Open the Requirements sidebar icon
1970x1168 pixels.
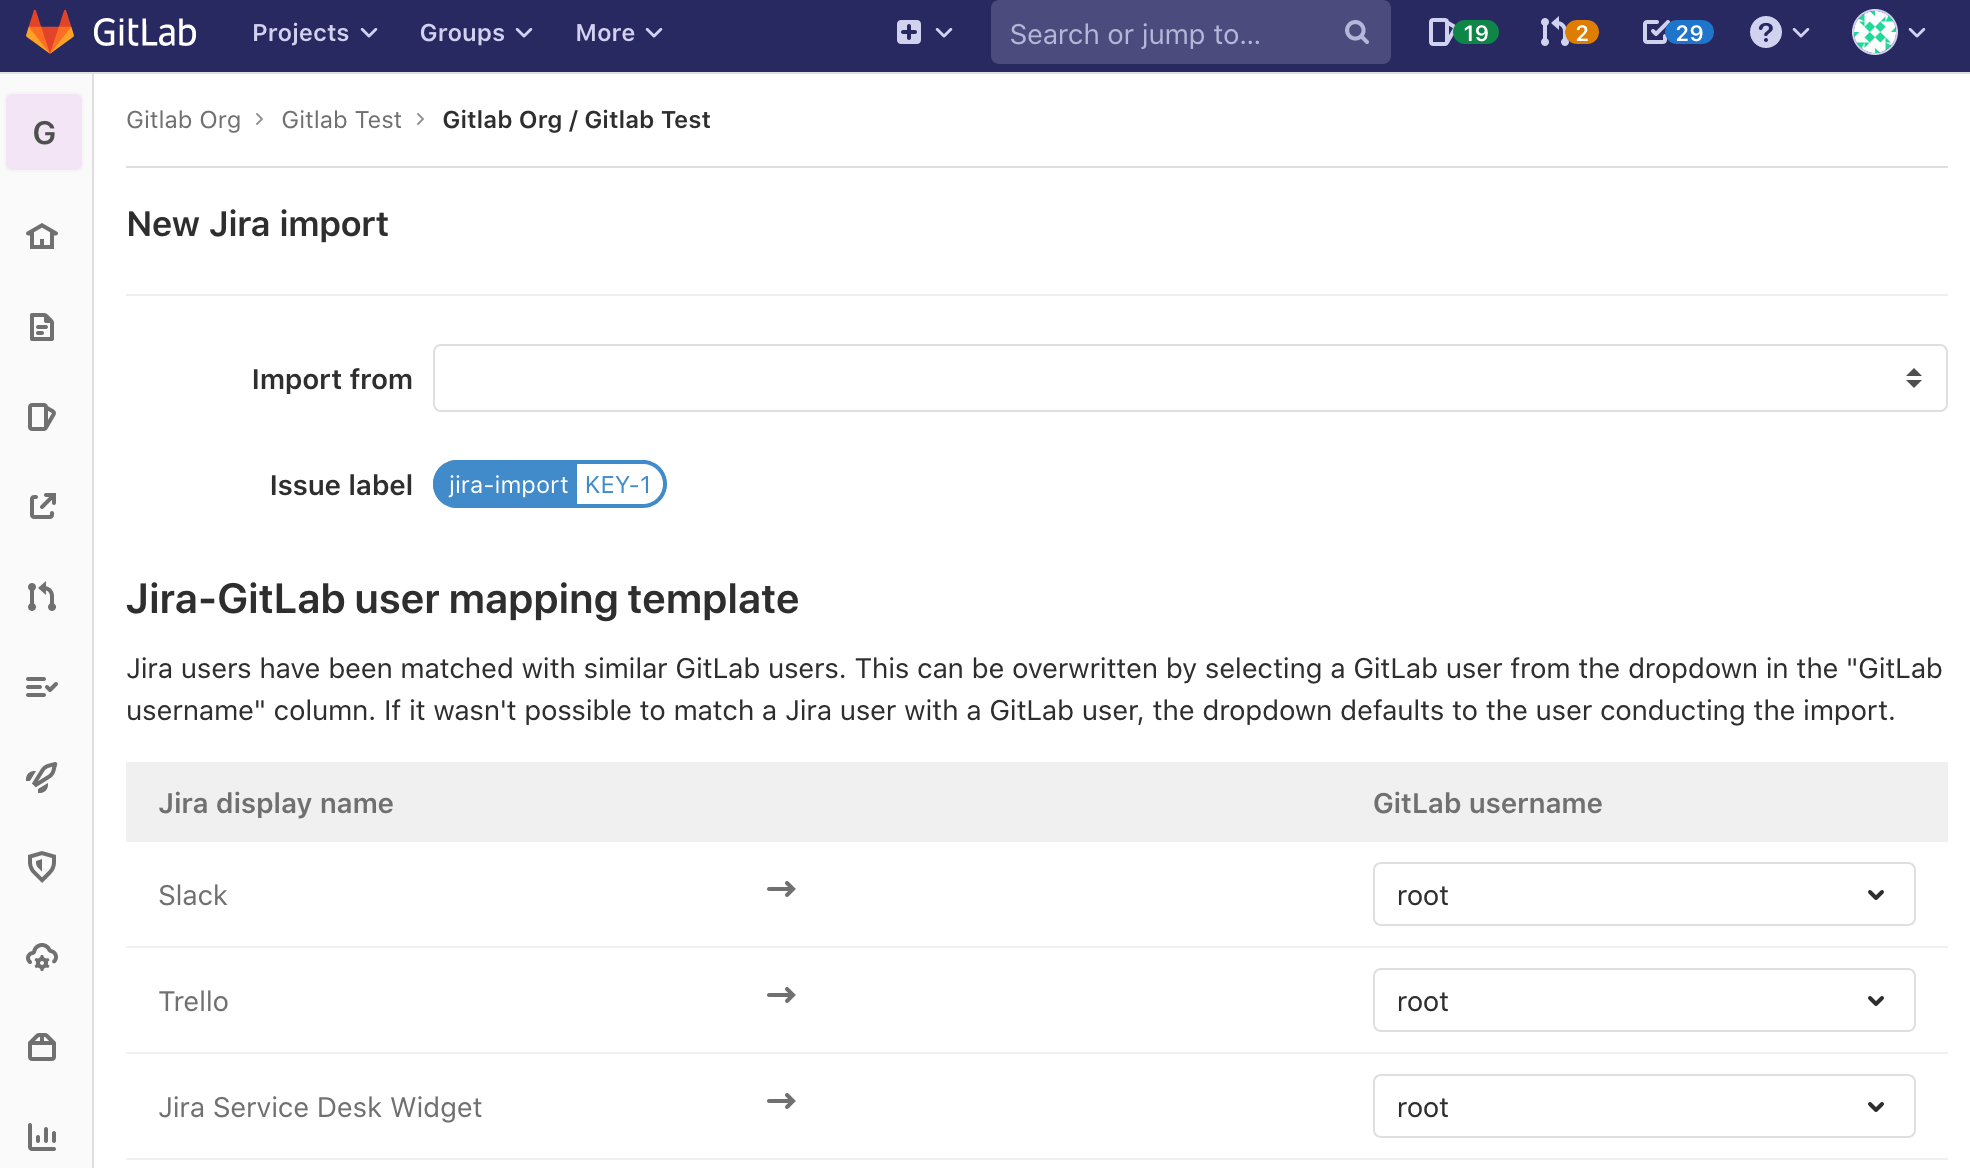tap(43, 686)
